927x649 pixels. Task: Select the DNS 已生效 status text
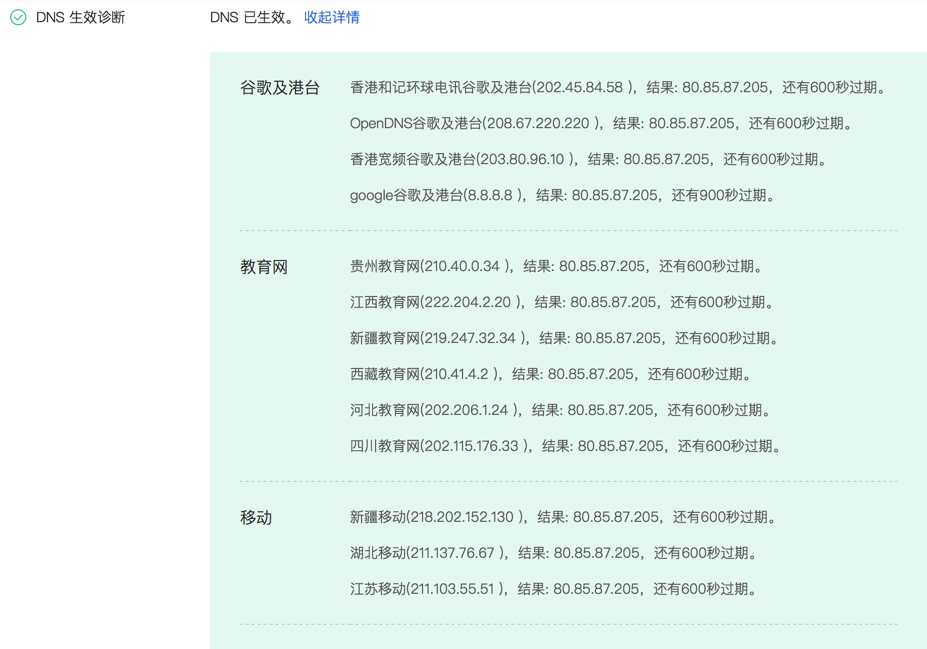point(252,17)
